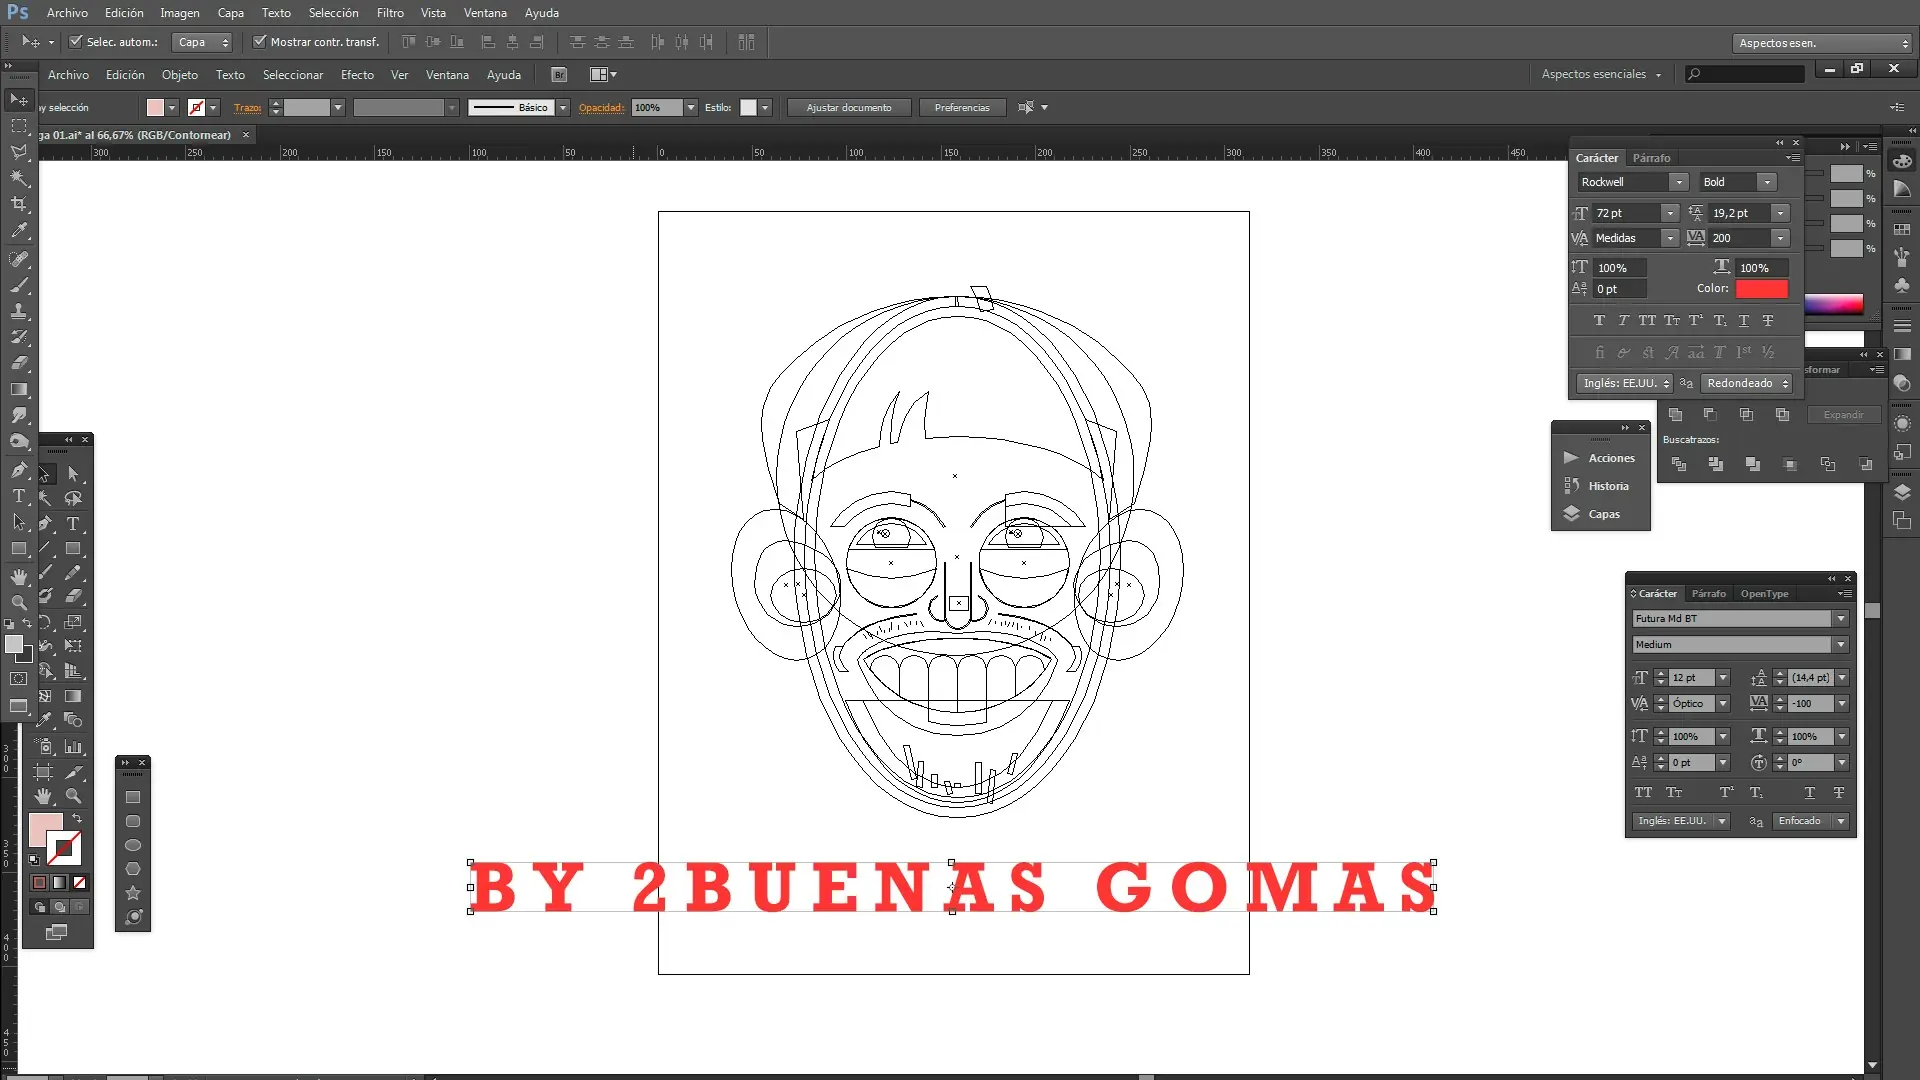The image size is (1920, 1080).
Task: Open Adobe Bridge from the Br icon
Action: pos(559,74)
